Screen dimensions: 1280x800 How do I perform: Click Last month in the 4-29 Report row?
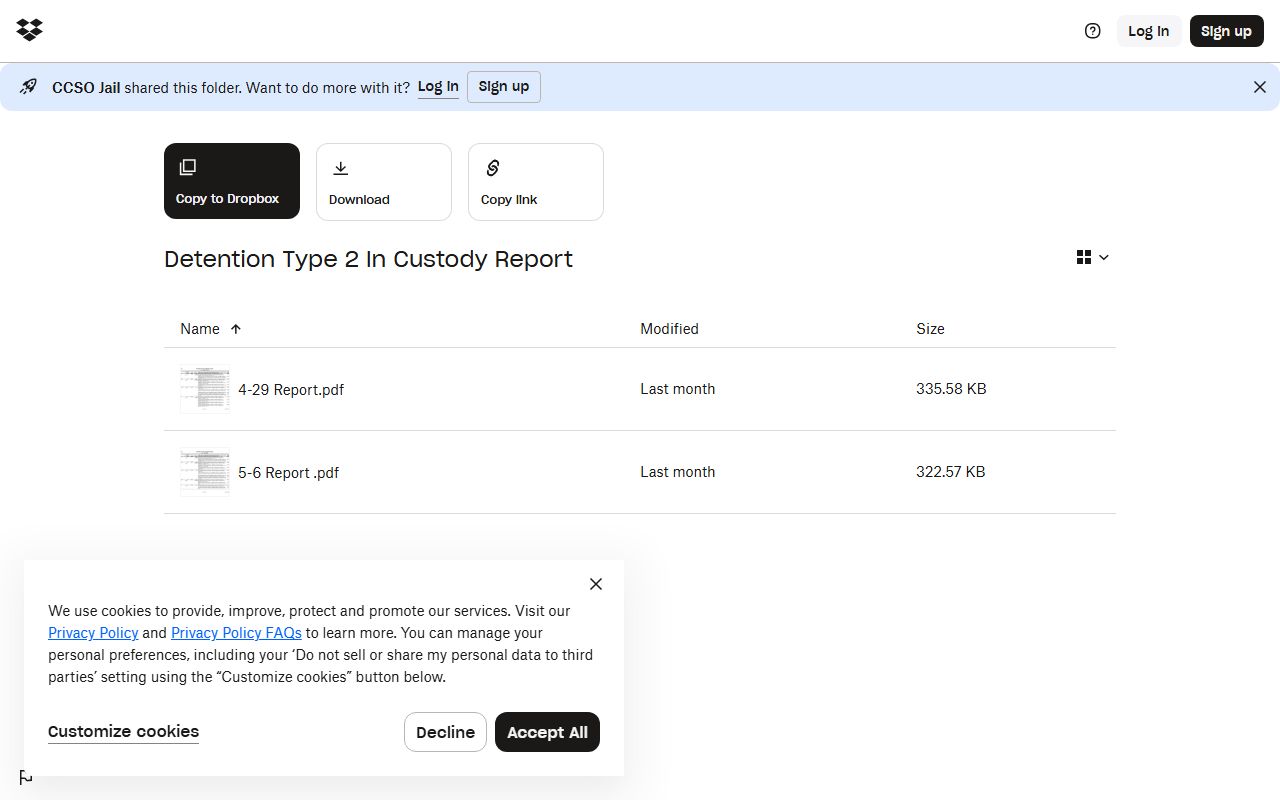678,389
